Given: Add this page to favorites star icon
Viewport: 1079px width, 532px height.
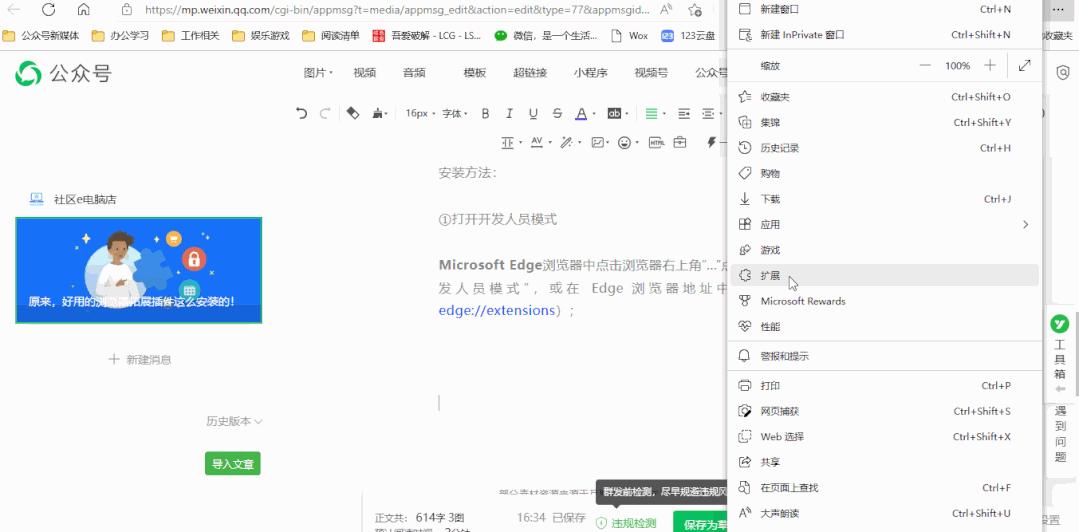Looking at the screenshot, I should point(696,10).
